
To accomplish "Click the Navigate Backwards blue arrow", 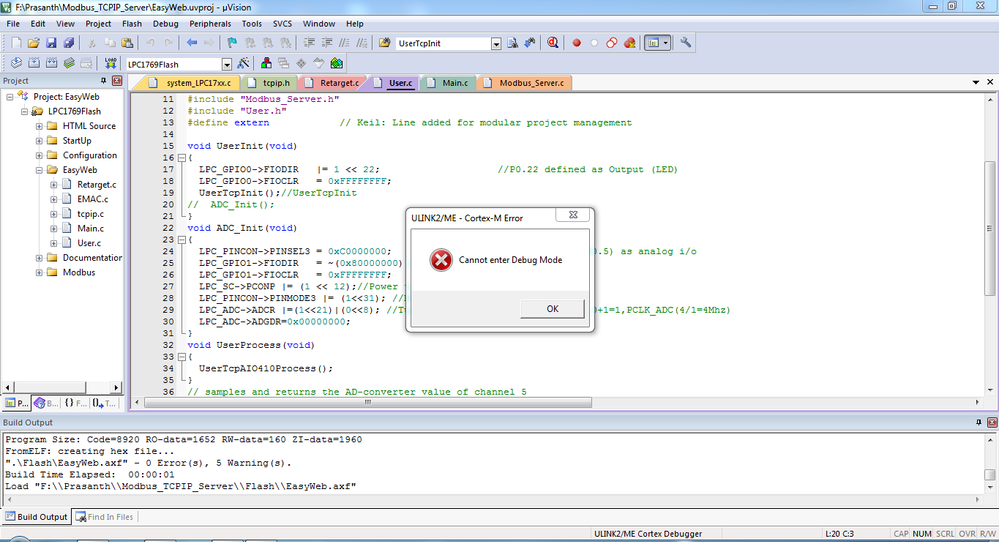I will point(192,43).
